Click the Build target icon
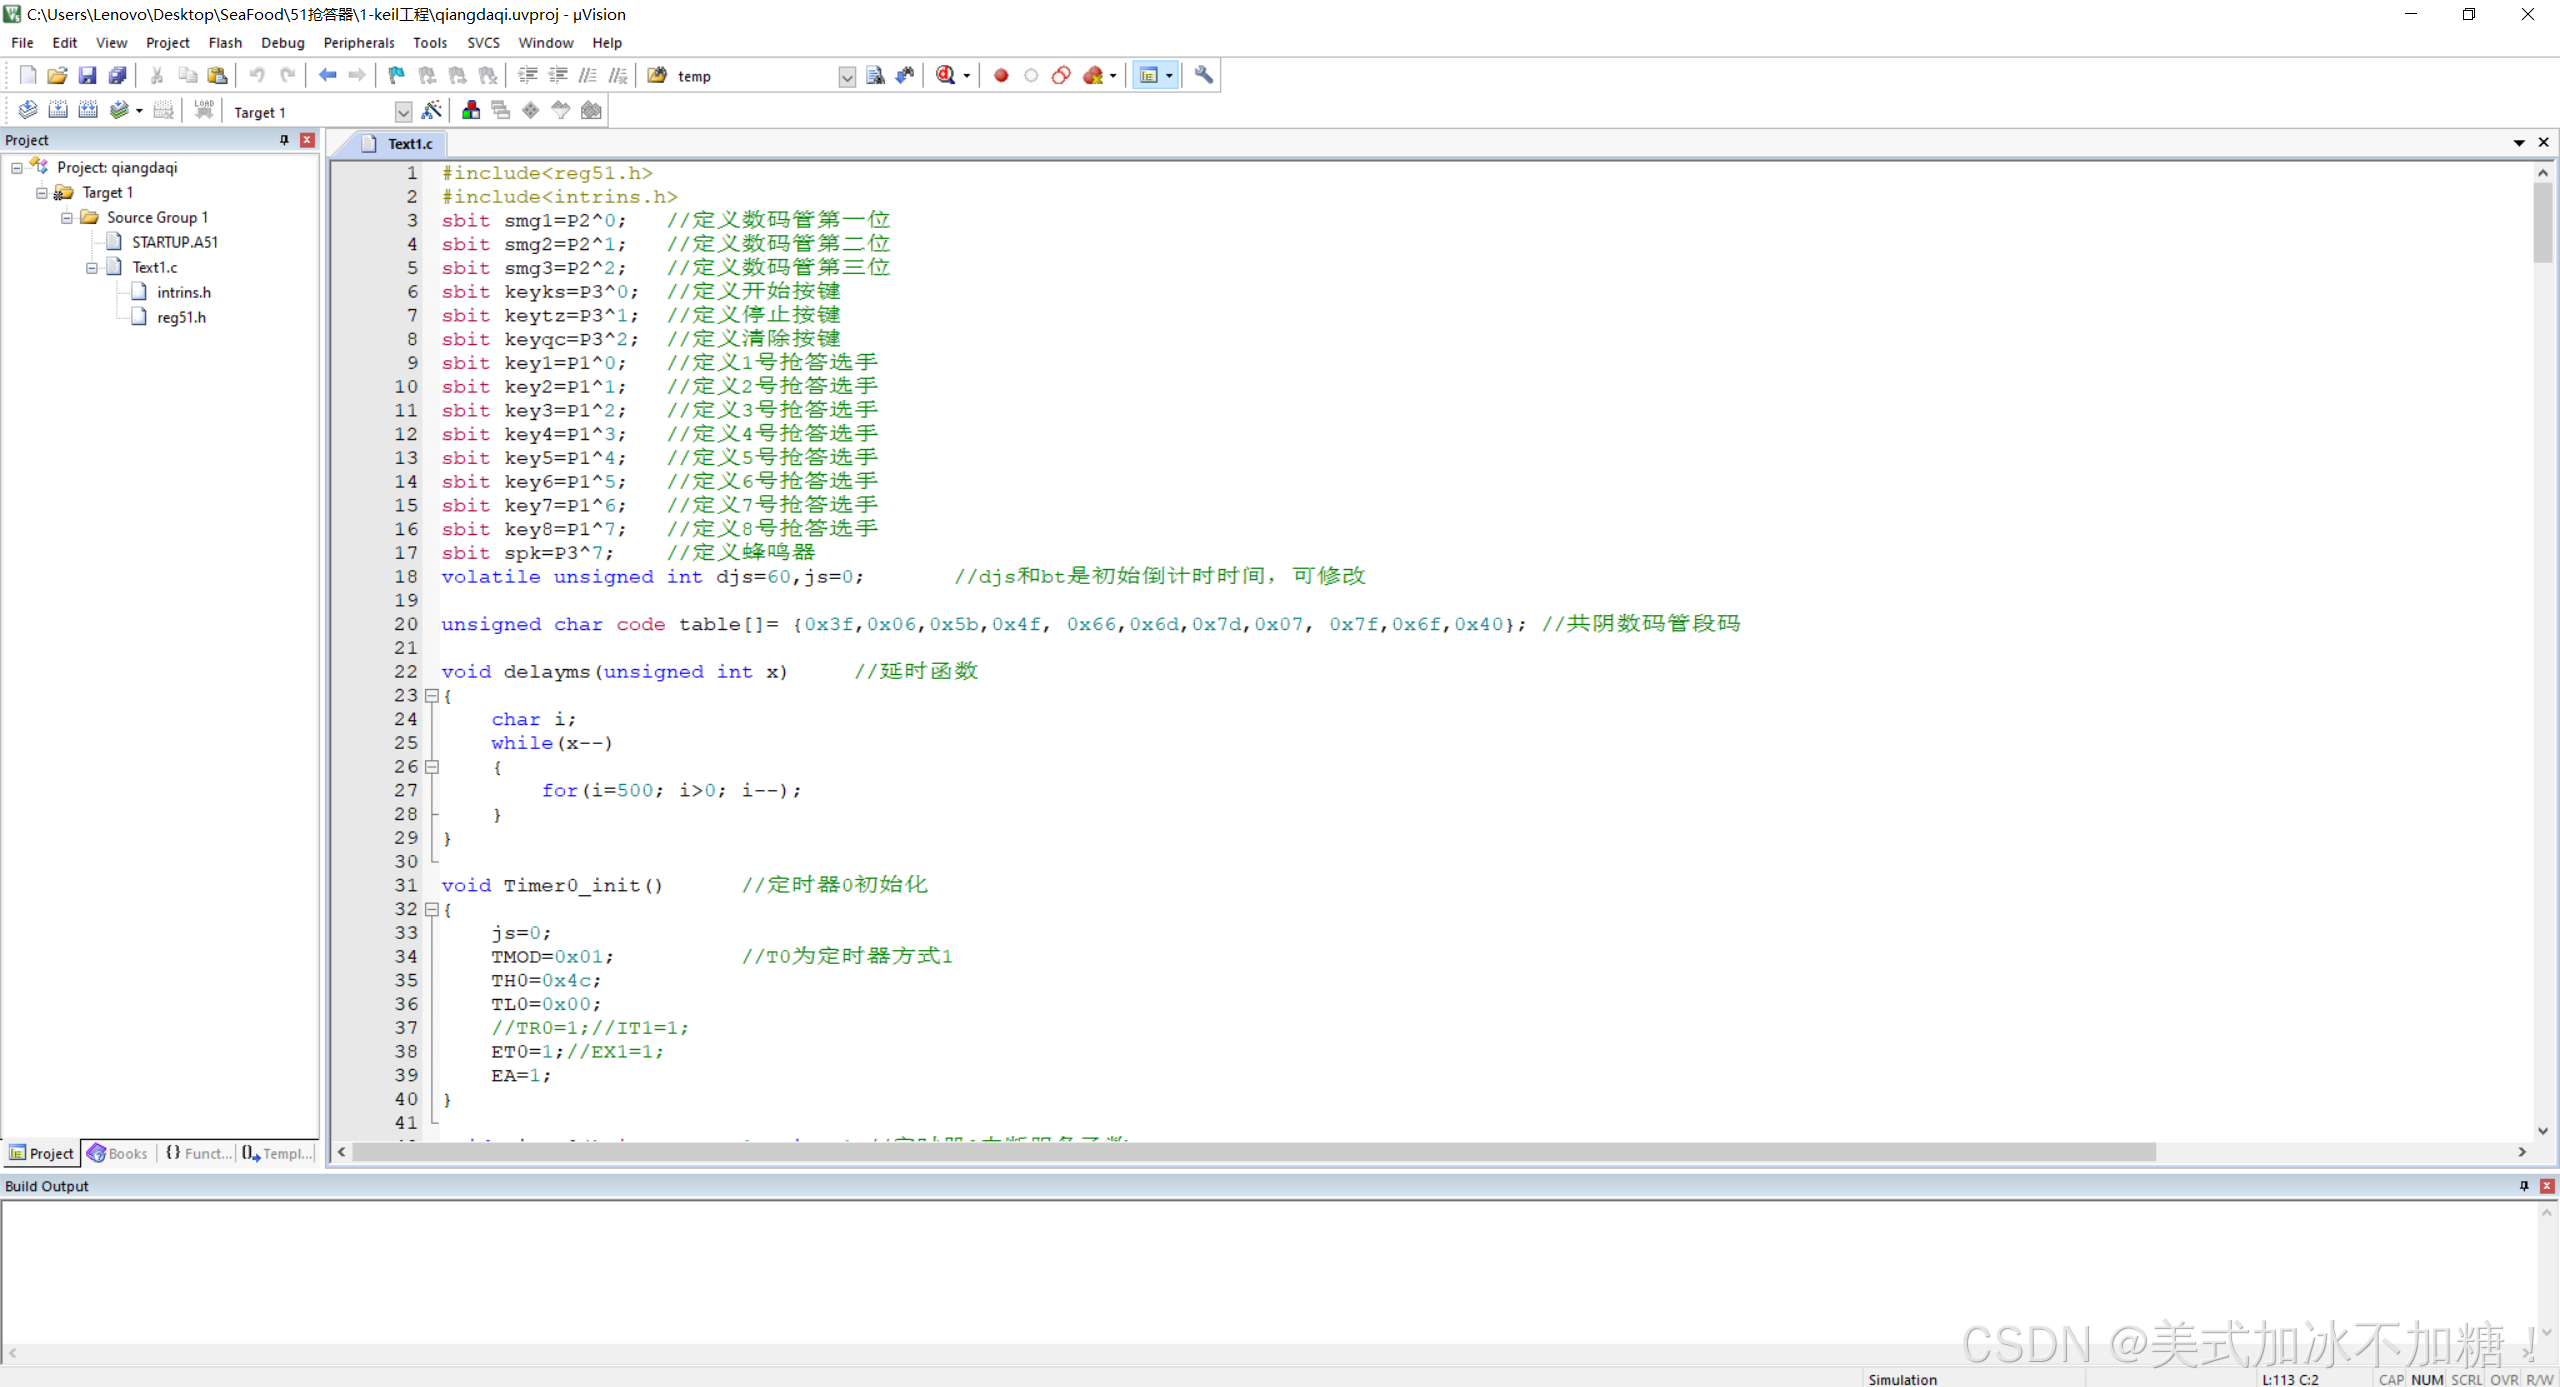Image resolution: width=2560 pixels, height=1387 pixels. click(x=58, y=111)
